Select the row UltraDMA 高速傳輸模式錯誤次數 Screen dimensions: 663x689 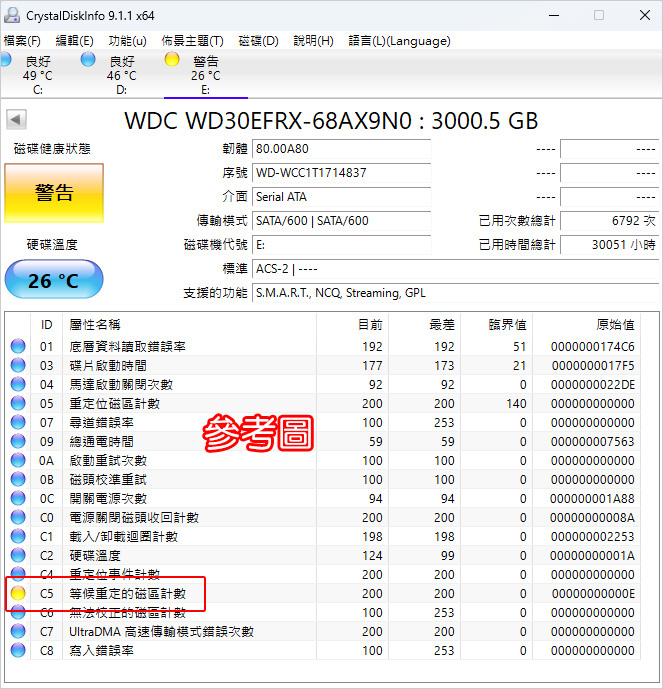323,631
